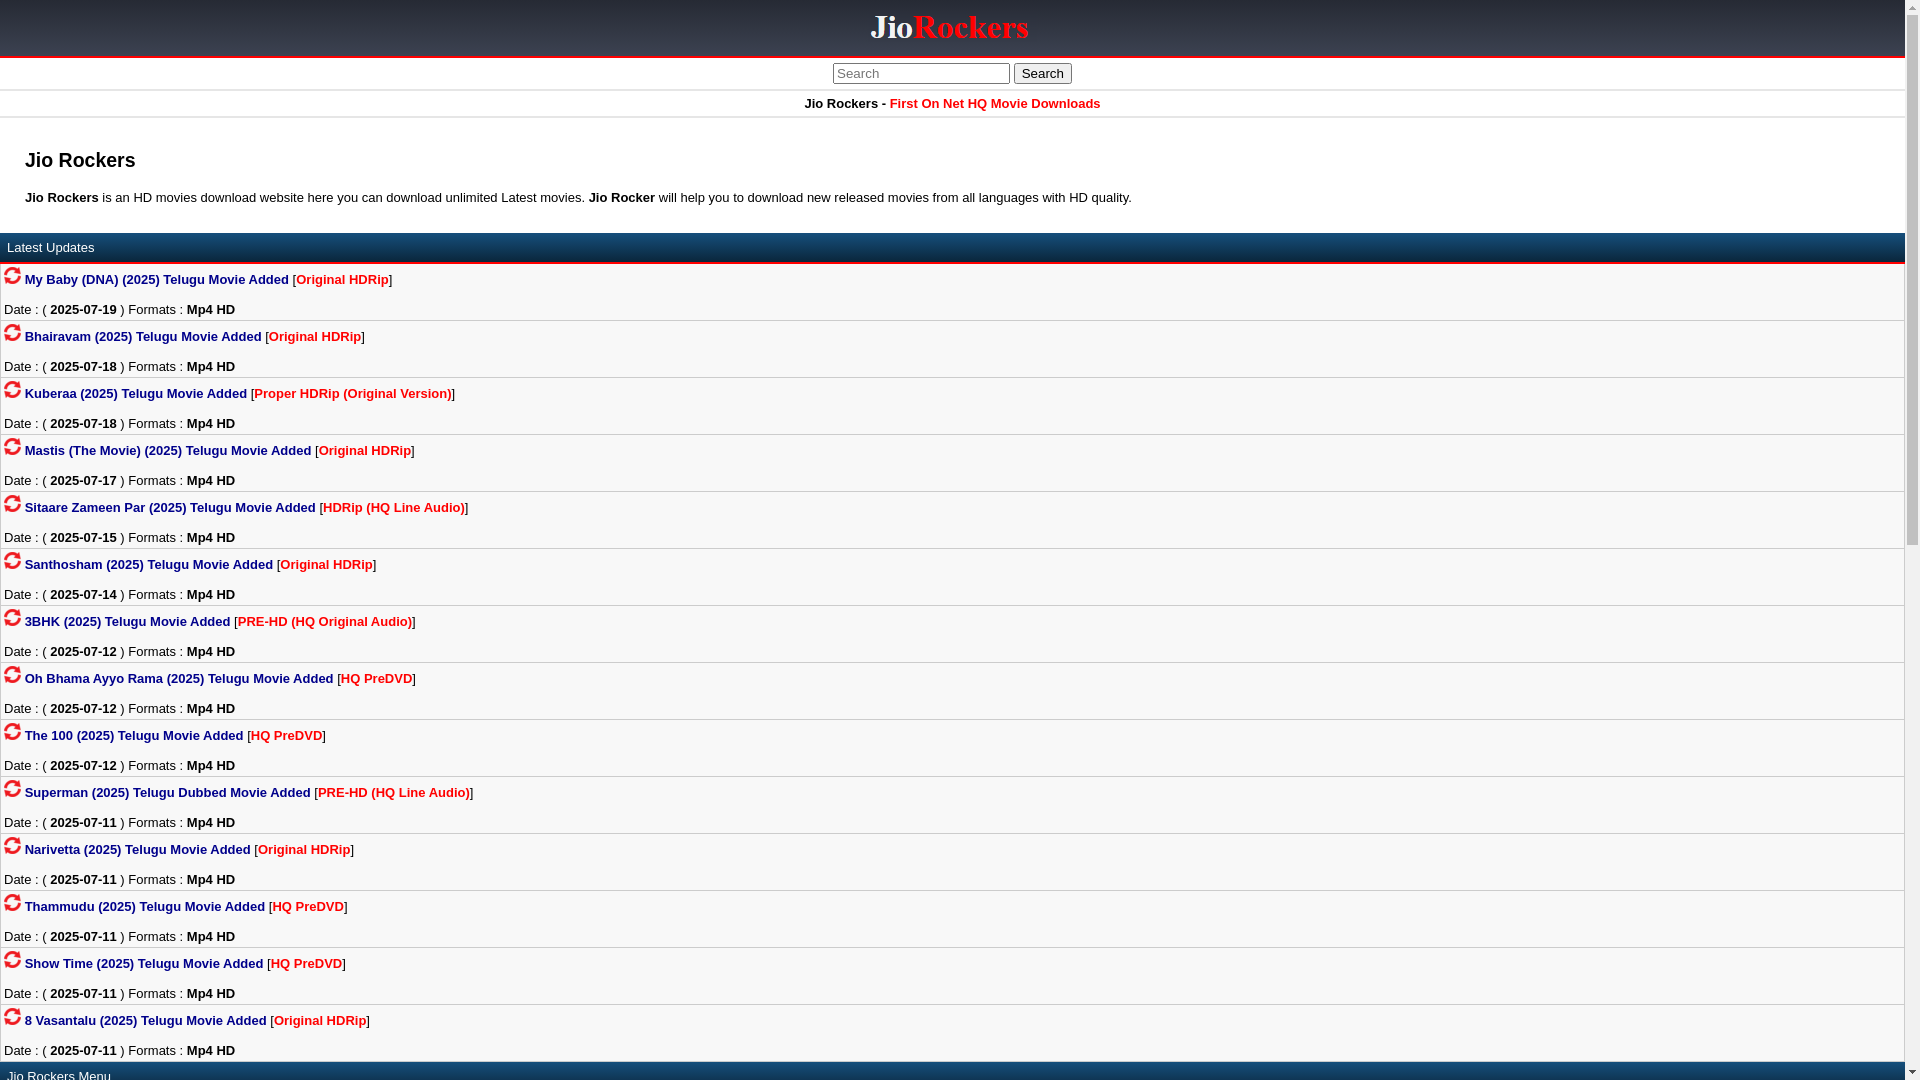Click refresh icon beside Santhosham
Screen dimensions: 1920x1080
tap(12, 560)
